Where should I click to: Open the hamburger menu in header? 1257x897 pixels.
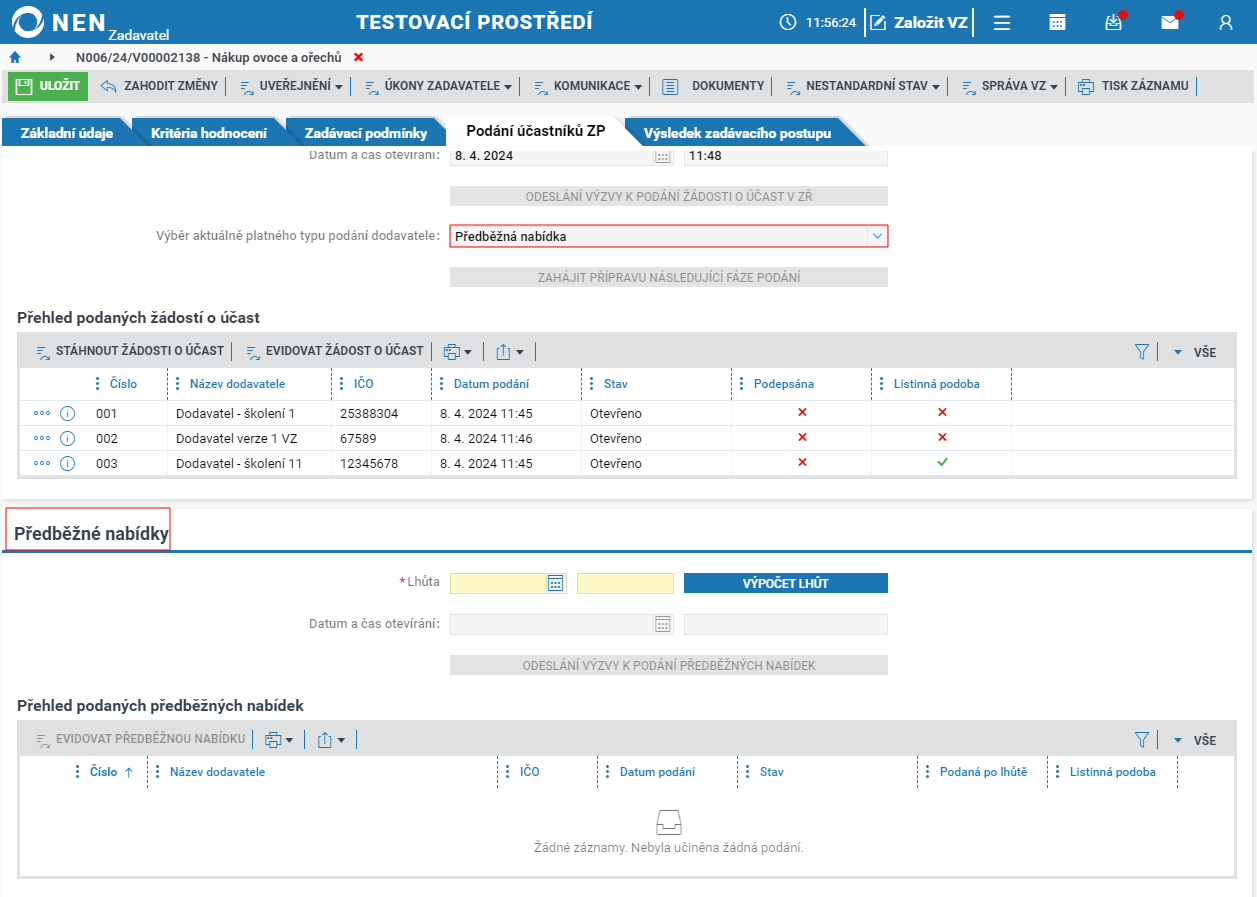coord(1001,22)
